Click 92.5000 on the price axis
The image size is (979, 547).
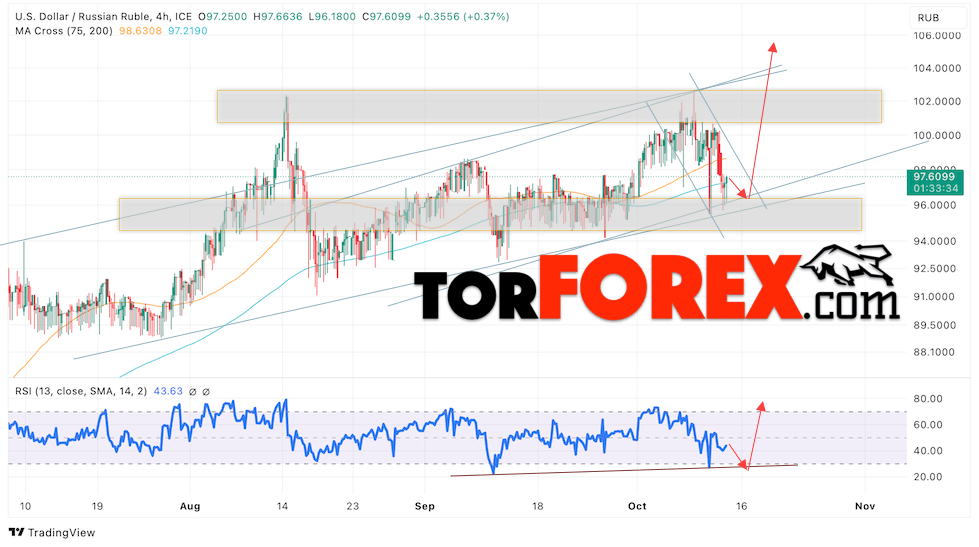pos(935,269)
